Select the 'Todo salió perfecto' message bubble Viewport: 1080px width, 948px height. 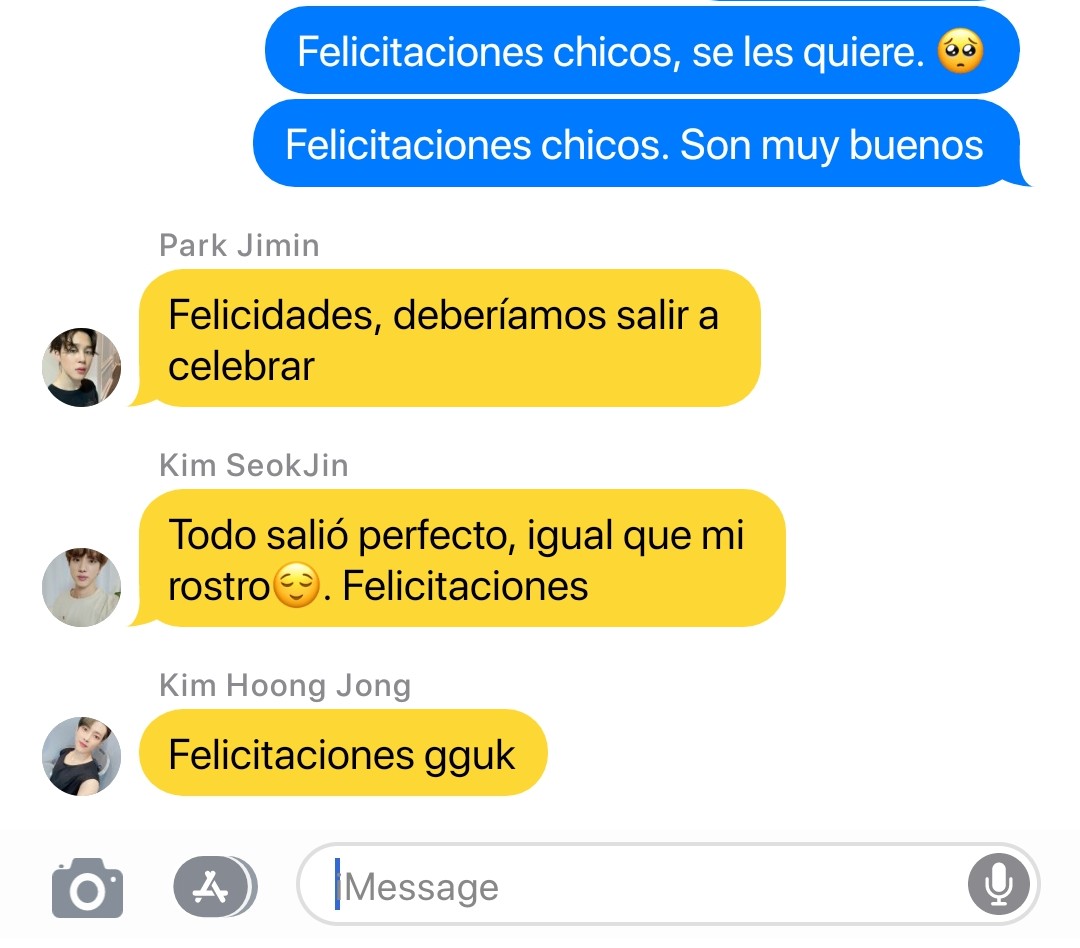pos(460,559)
